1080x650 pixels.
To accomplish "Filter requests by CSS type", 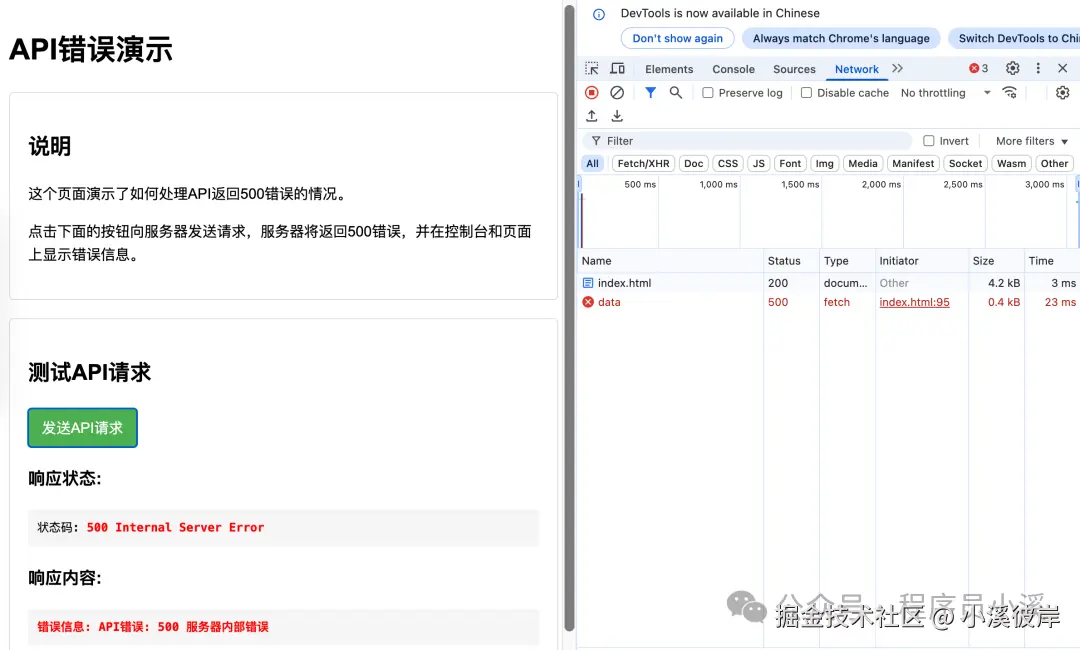I will (728, 164).
